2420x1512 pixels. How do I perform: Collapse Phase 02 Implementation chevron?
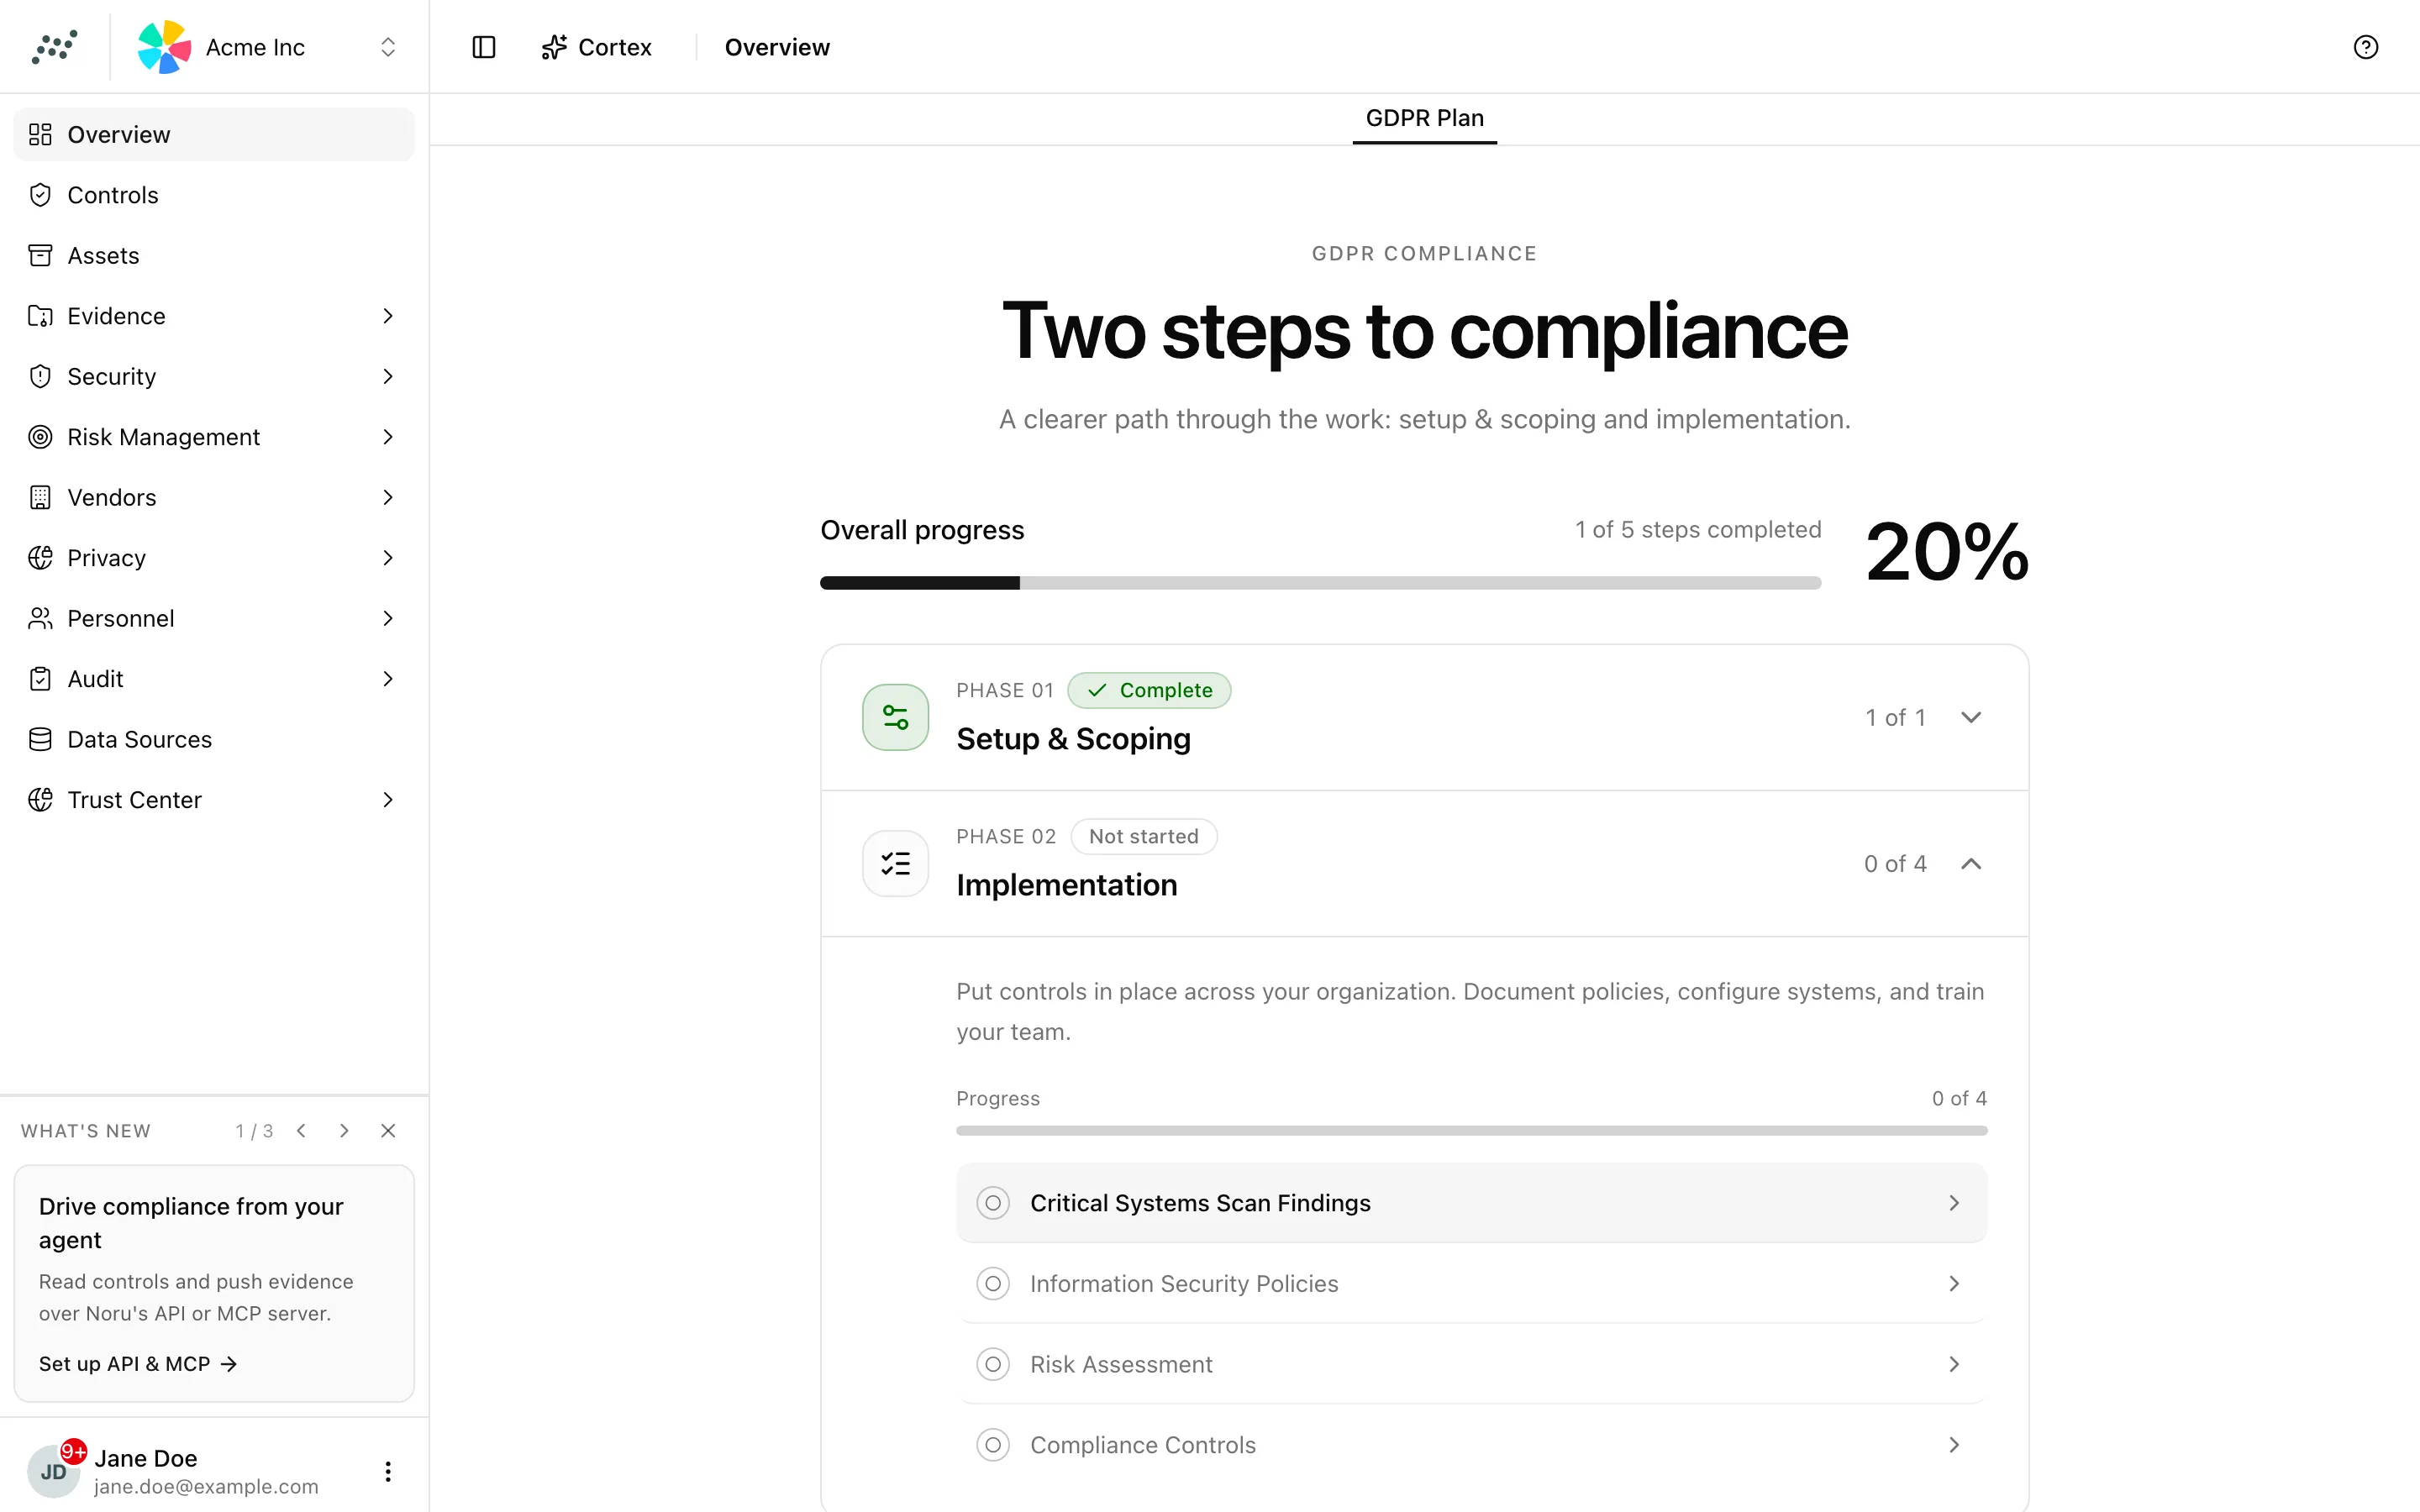1971,863
